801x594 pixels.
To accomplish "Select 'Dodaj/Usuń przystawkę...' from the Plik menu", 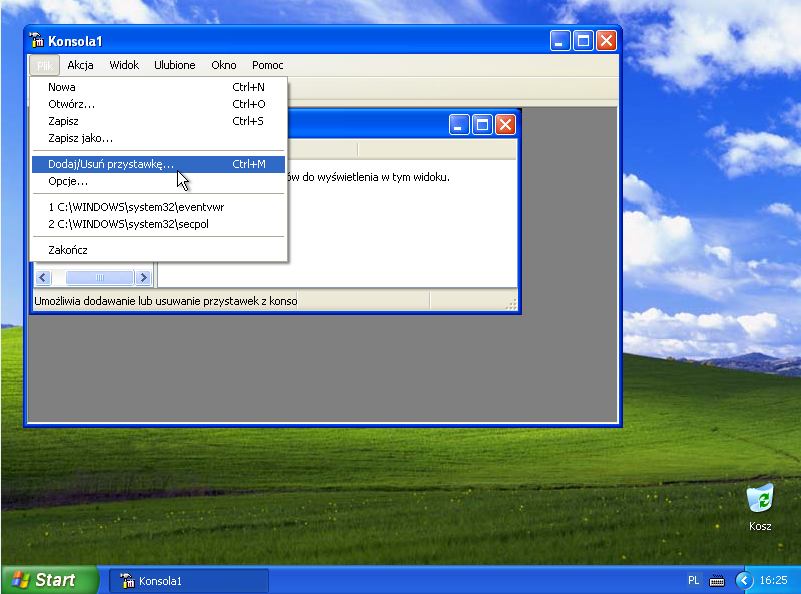I will click(110, 164).
